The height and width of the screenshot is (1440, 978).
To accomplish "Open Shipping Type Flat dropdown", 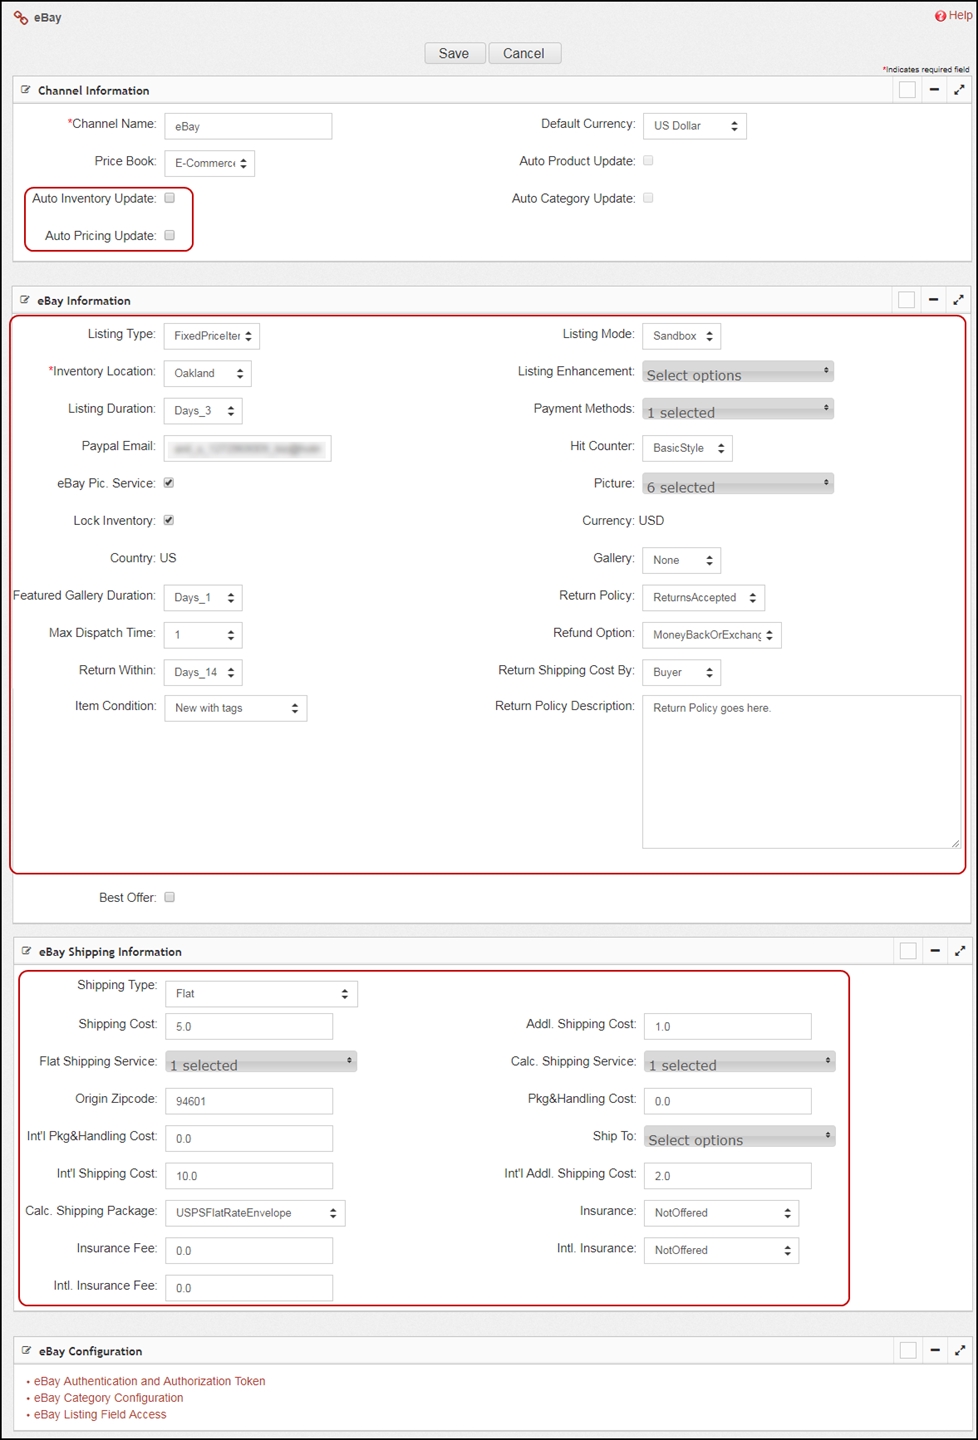I will [x=261, y=993].
